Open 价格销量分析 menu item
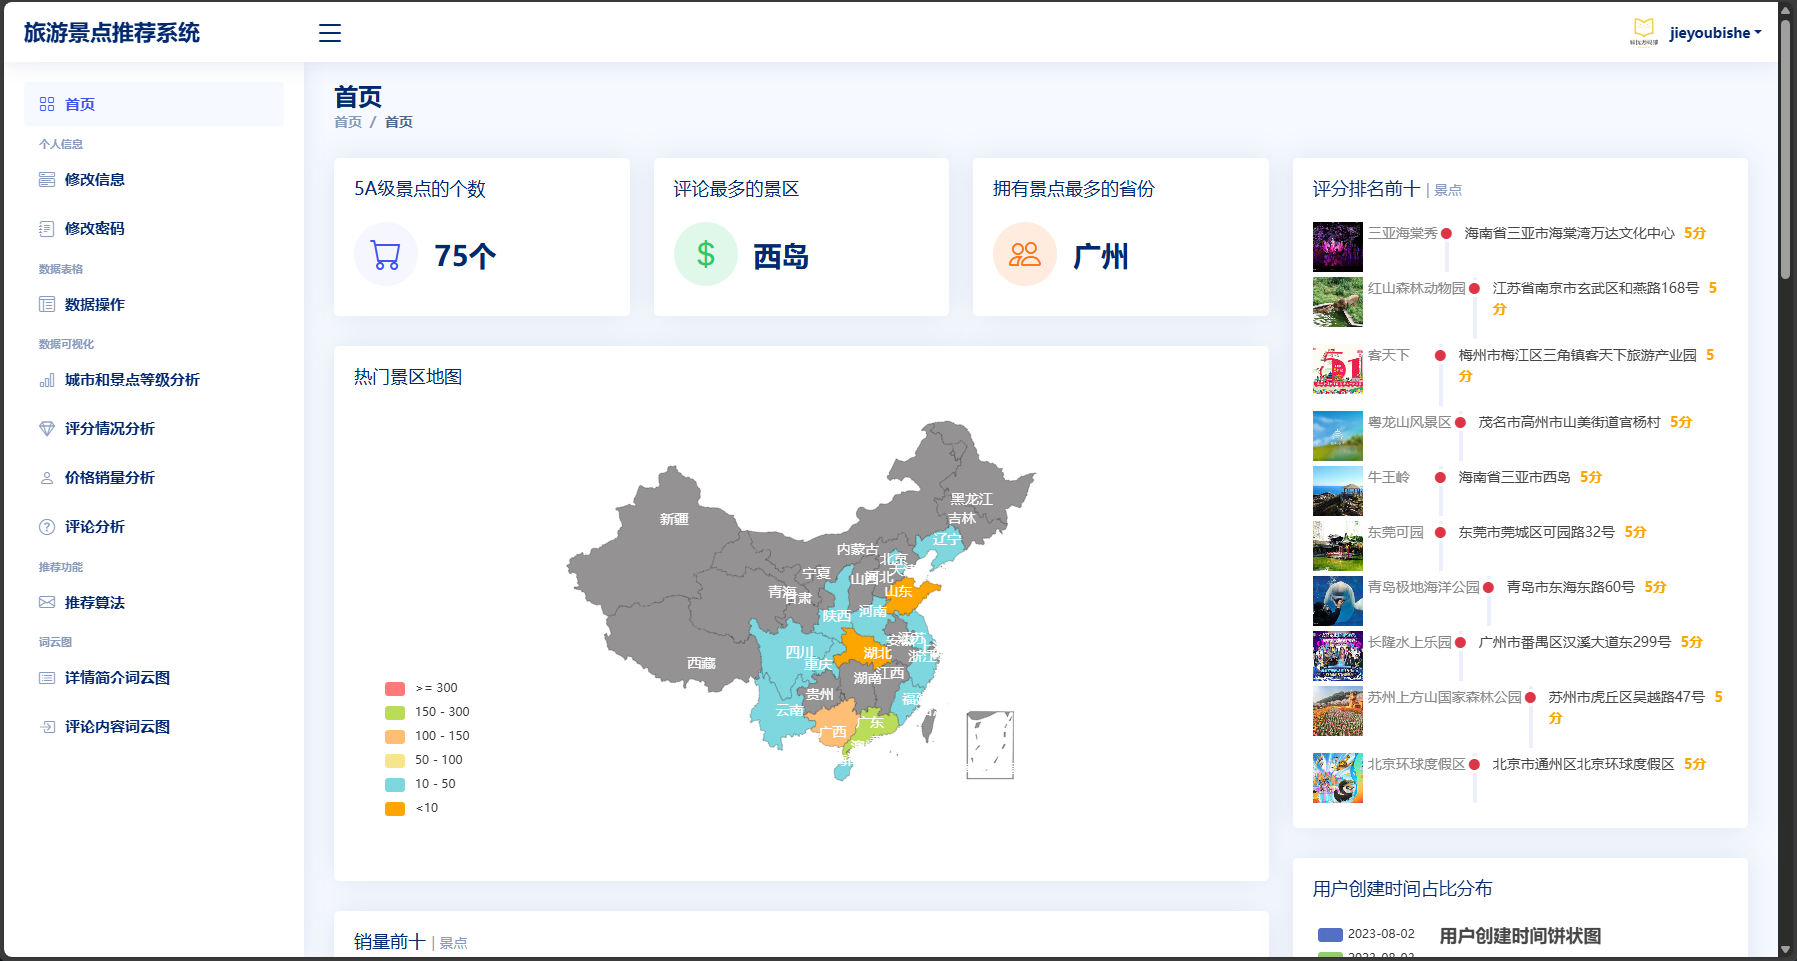This screenshot has width=1797, height=961. (154, 478)
